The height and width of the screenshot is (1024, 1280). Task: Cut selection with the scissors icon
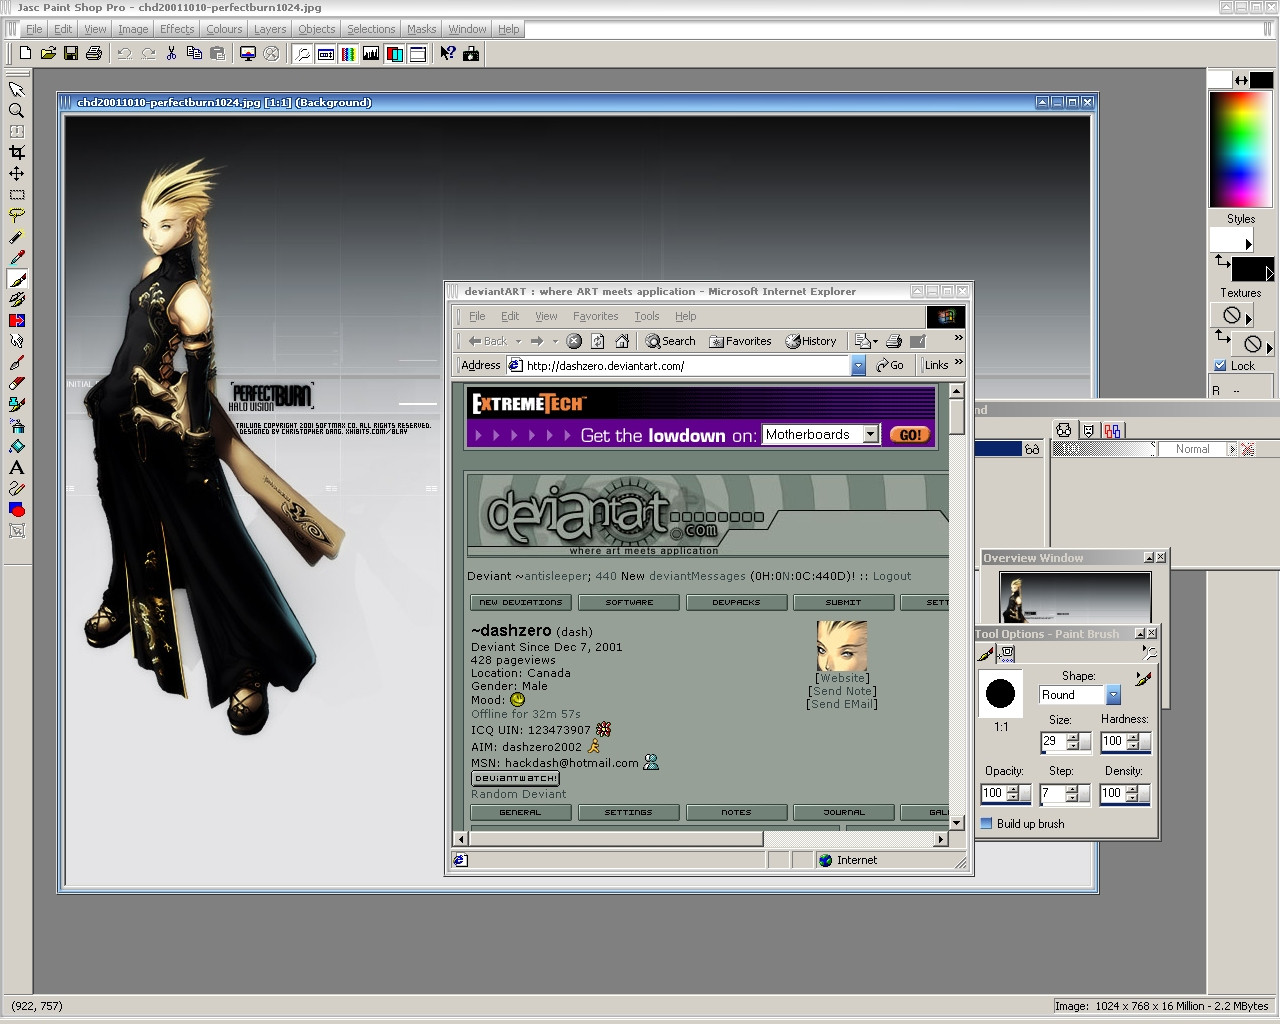point(171,53)
